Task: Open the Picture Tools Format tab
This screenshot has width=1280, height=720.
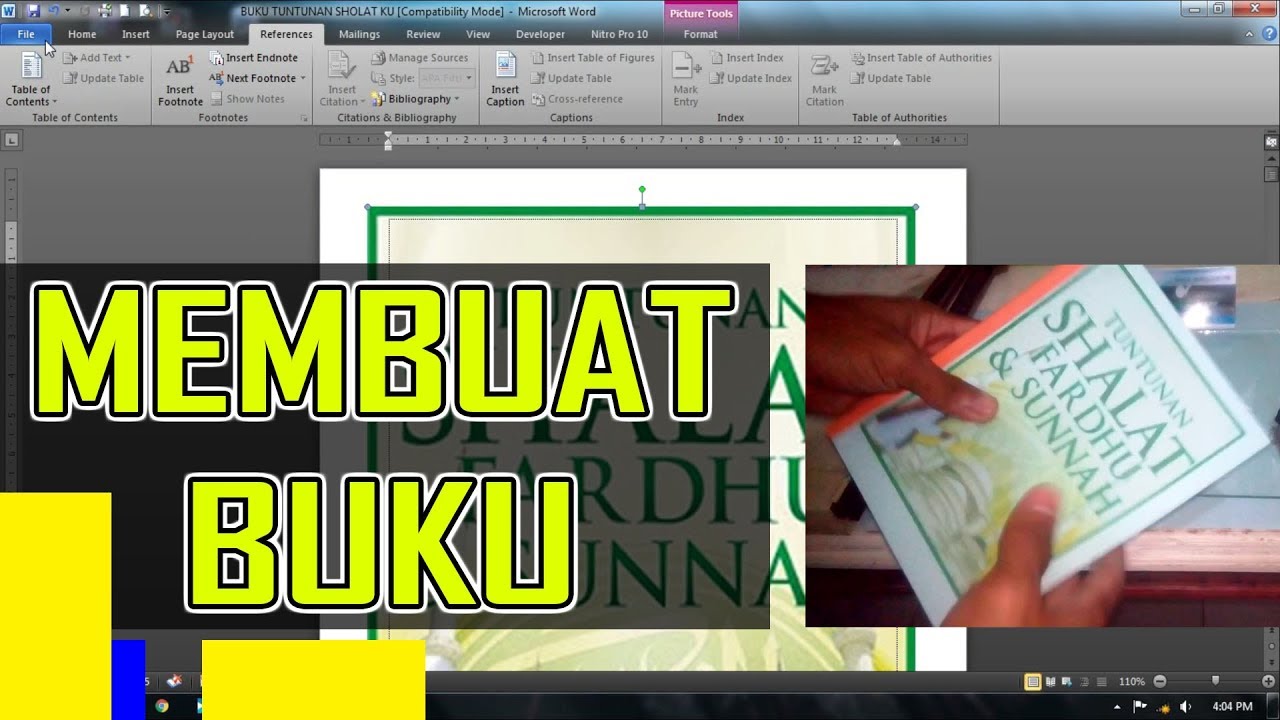Action: click(700, 34)
